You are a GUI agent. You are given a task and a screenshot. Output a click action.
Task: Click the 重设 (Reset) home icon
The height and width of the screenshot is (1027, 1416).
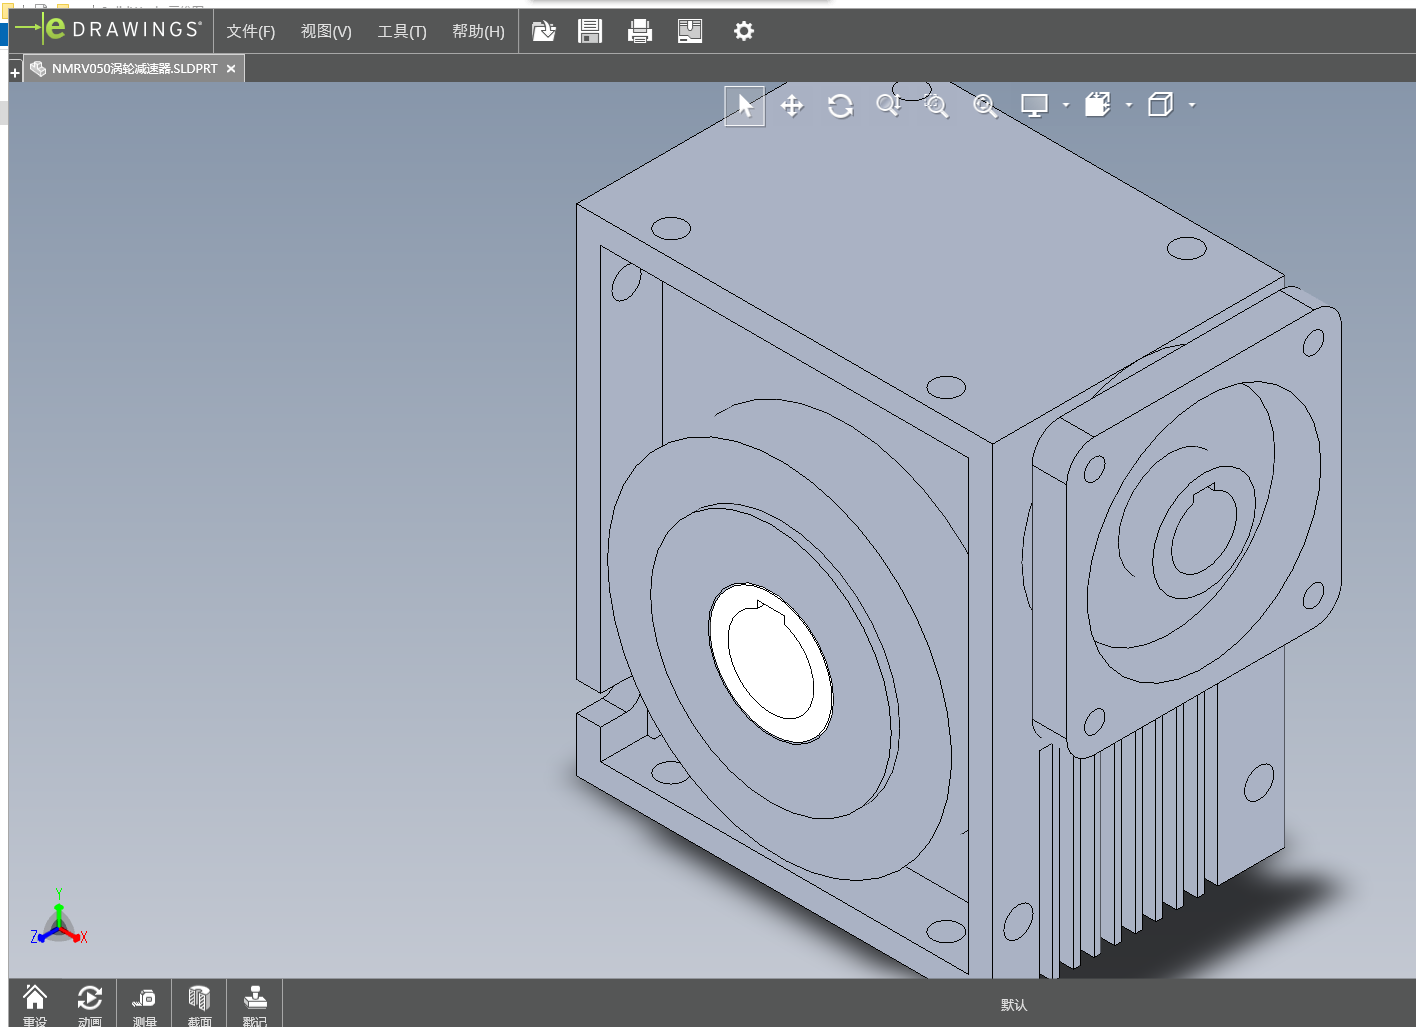click(35, 1004)
